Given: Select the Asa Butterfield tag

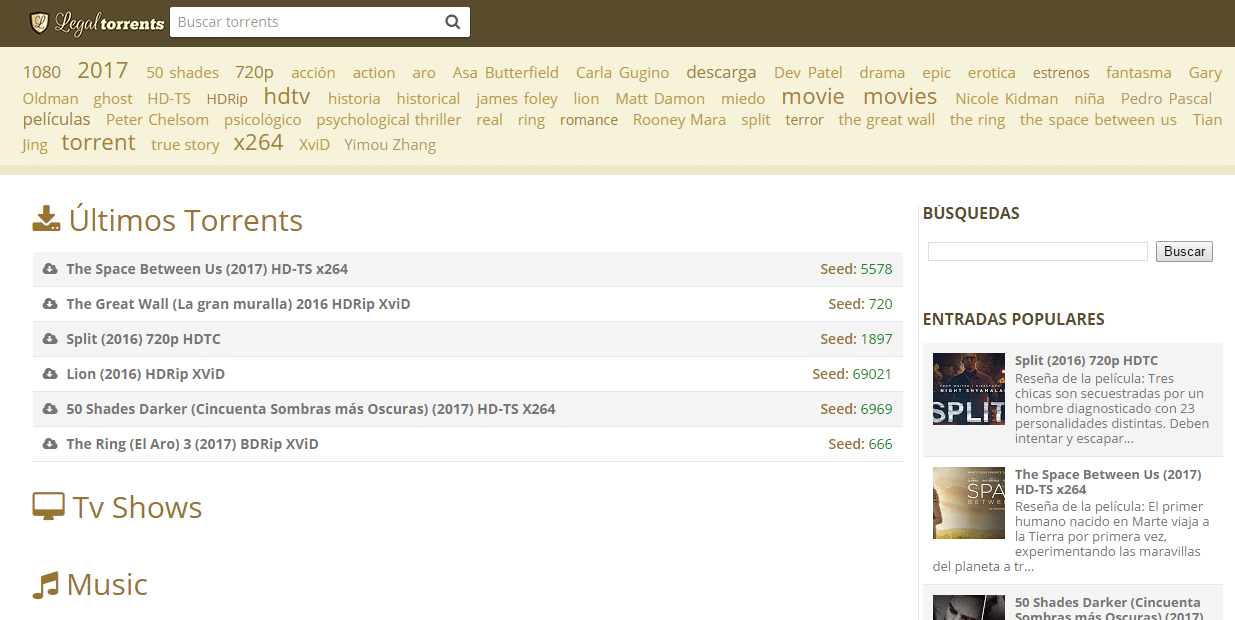Looking at the screenshot, I should 505,73.
